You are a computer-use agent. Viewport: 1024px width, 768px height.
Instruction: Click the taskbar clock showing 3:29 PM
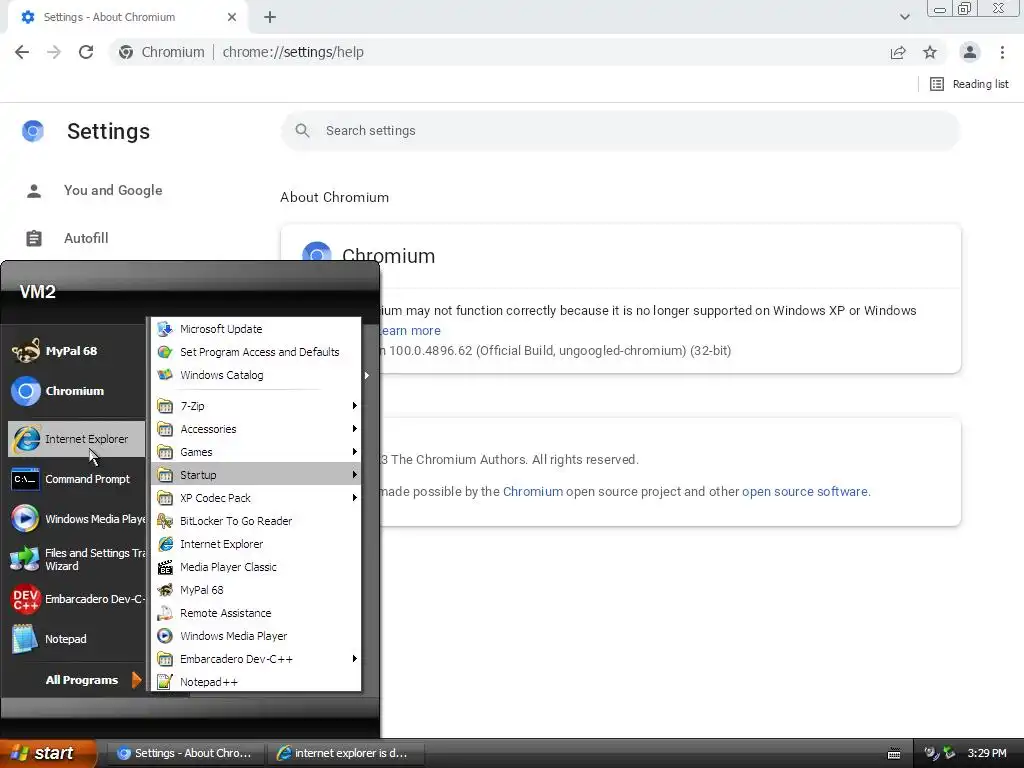click(987, 753)
